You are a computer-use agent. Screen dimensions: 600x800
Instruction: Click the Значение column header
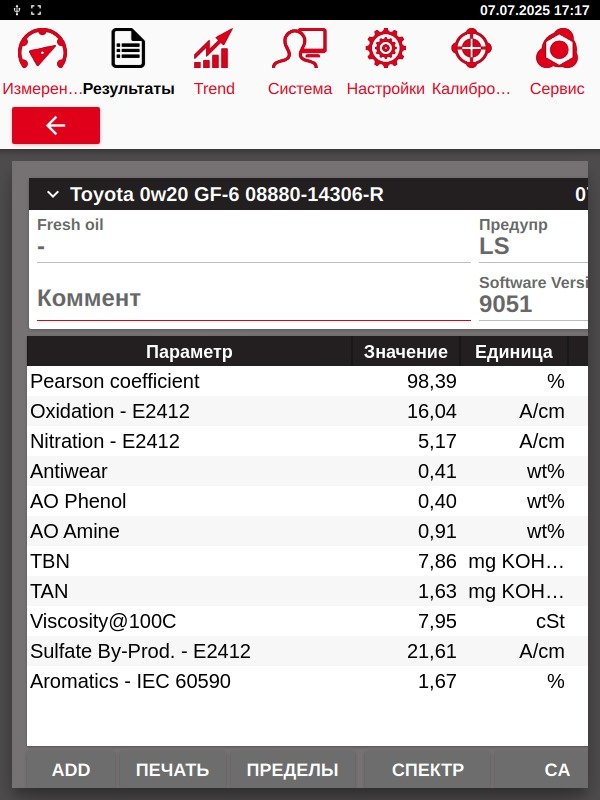pos(406,352)
